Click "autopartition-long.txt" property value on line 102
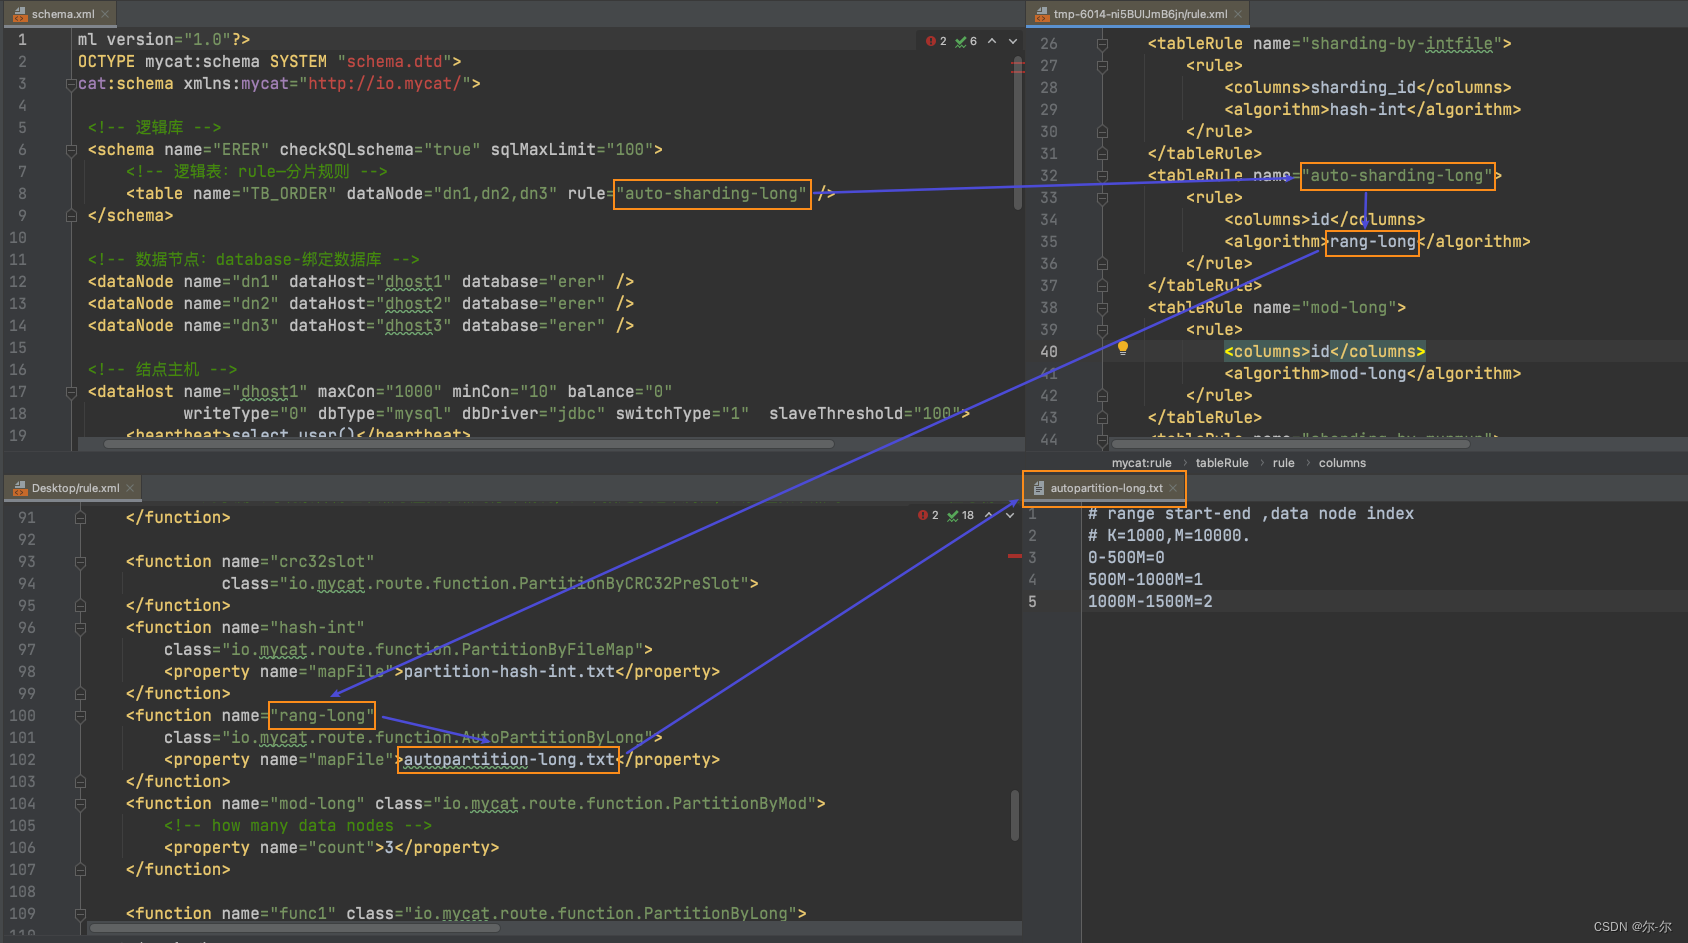This screenshot has height=943, width=1688. 509,760
